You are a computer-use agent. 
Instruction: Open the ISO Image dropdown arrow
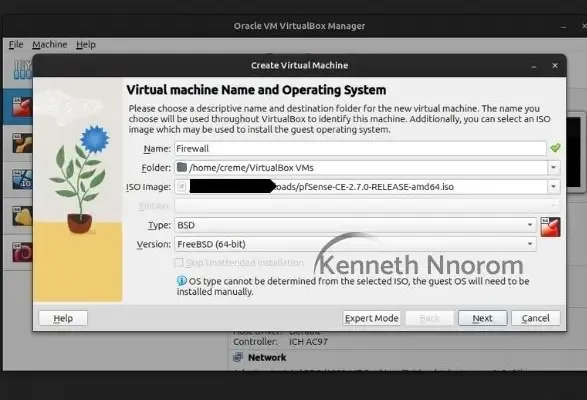click(553, 187)
